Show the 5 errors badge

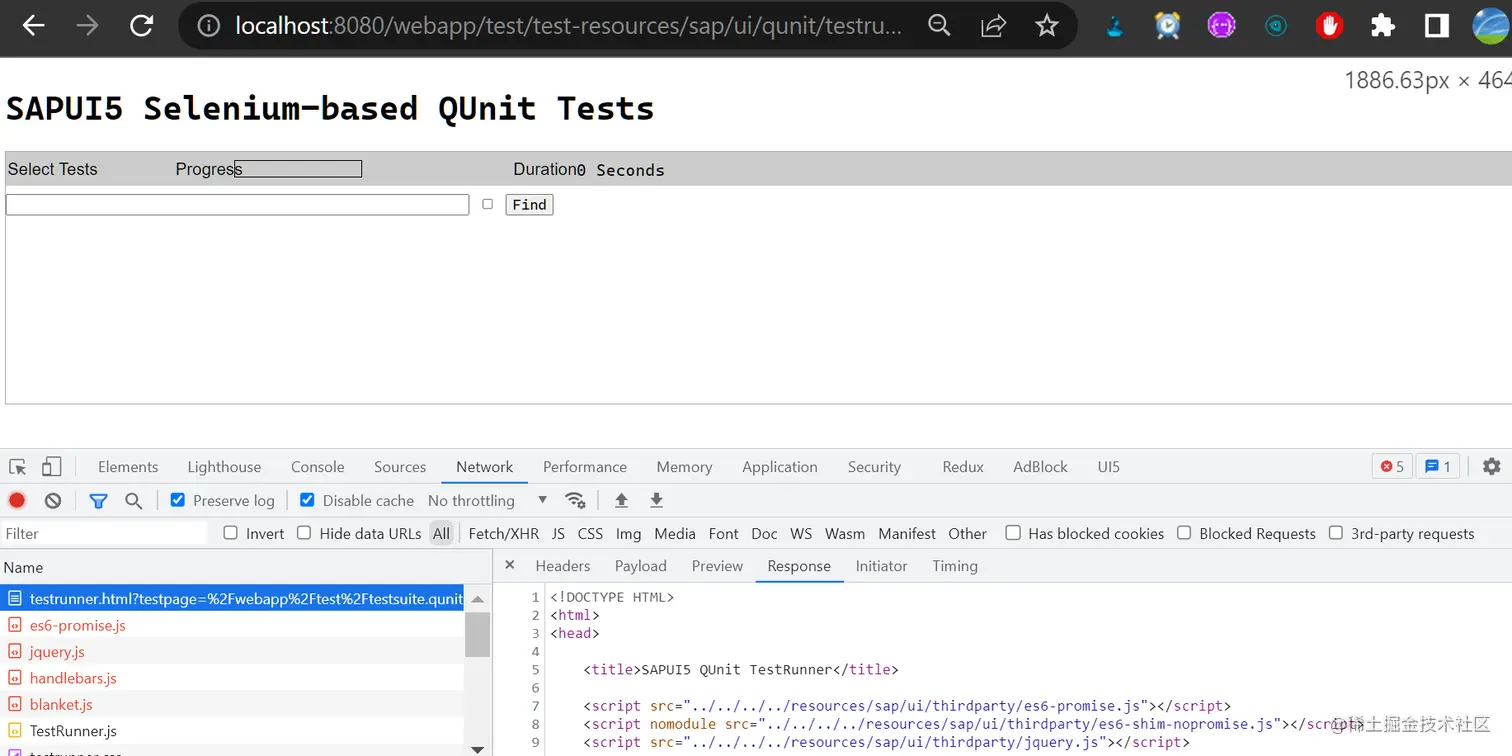point(1392,466)
